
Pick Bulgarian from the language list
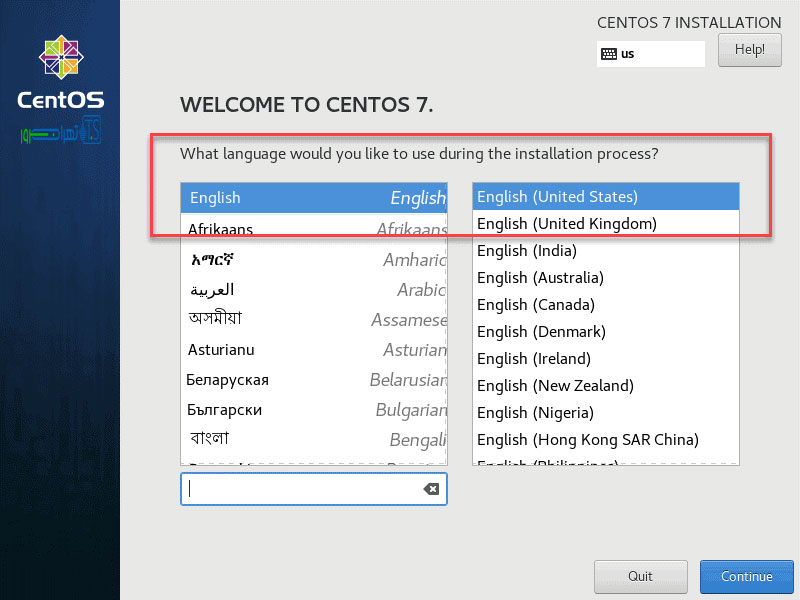point(313,410)
